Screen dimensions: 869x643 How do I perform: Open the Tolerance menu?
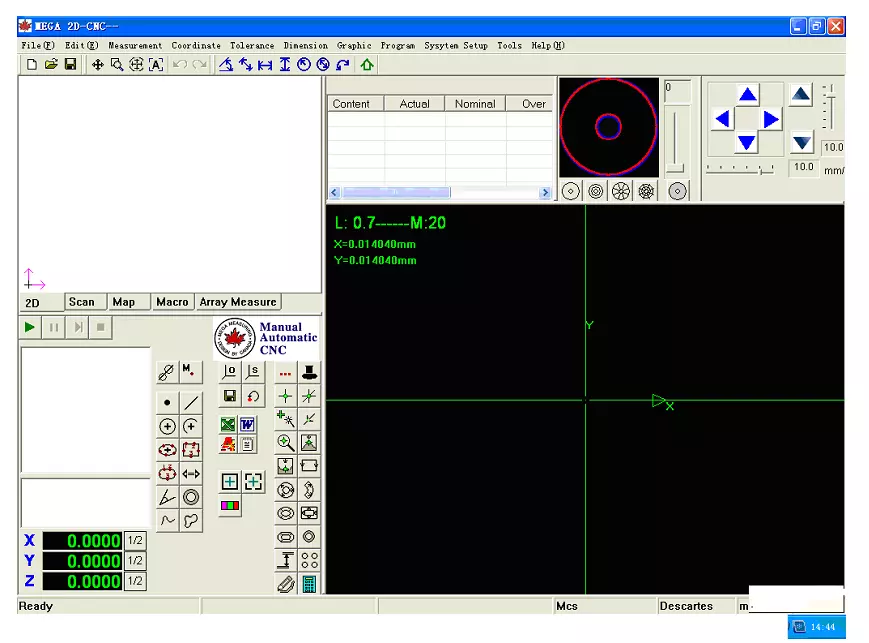click(x=251, y=45)
